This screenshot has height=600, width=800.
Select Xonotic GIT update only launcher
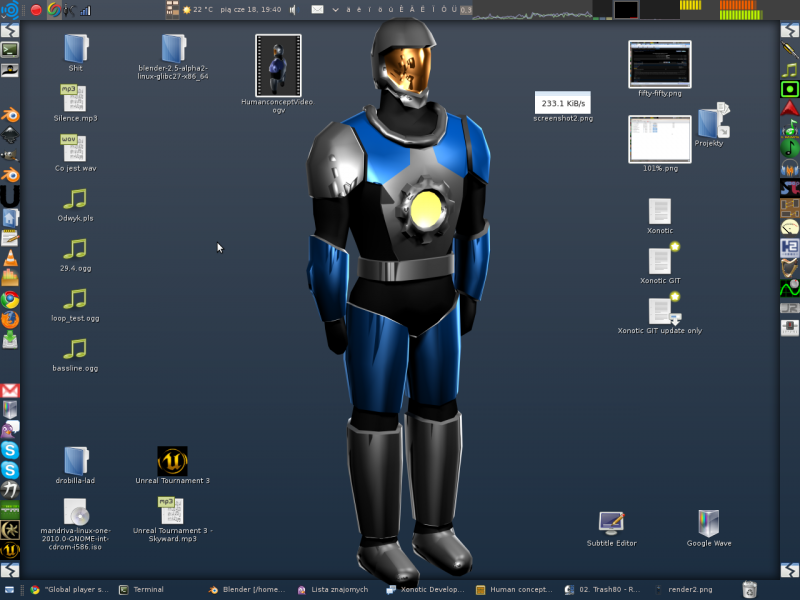pyautogui.click(x=660, y=313)
